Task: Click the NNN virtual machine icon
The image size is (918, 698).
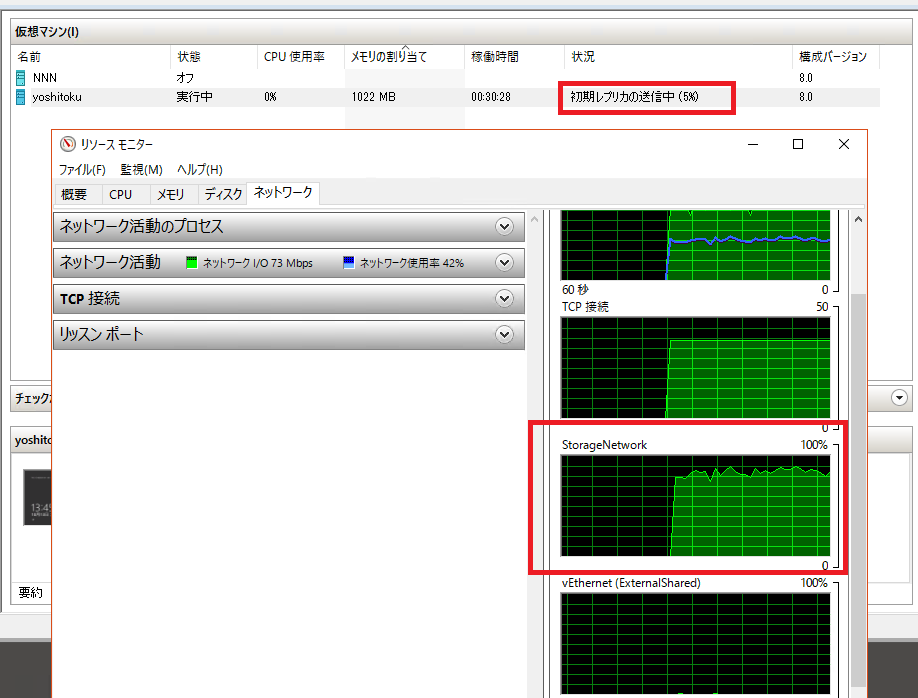Action: (x=20, y=78)
